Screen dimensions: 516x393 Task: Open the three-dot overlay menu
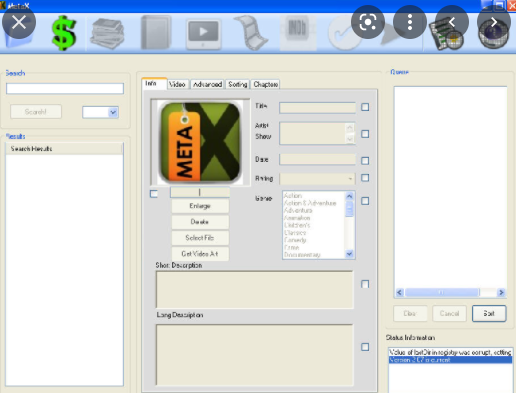410,23
